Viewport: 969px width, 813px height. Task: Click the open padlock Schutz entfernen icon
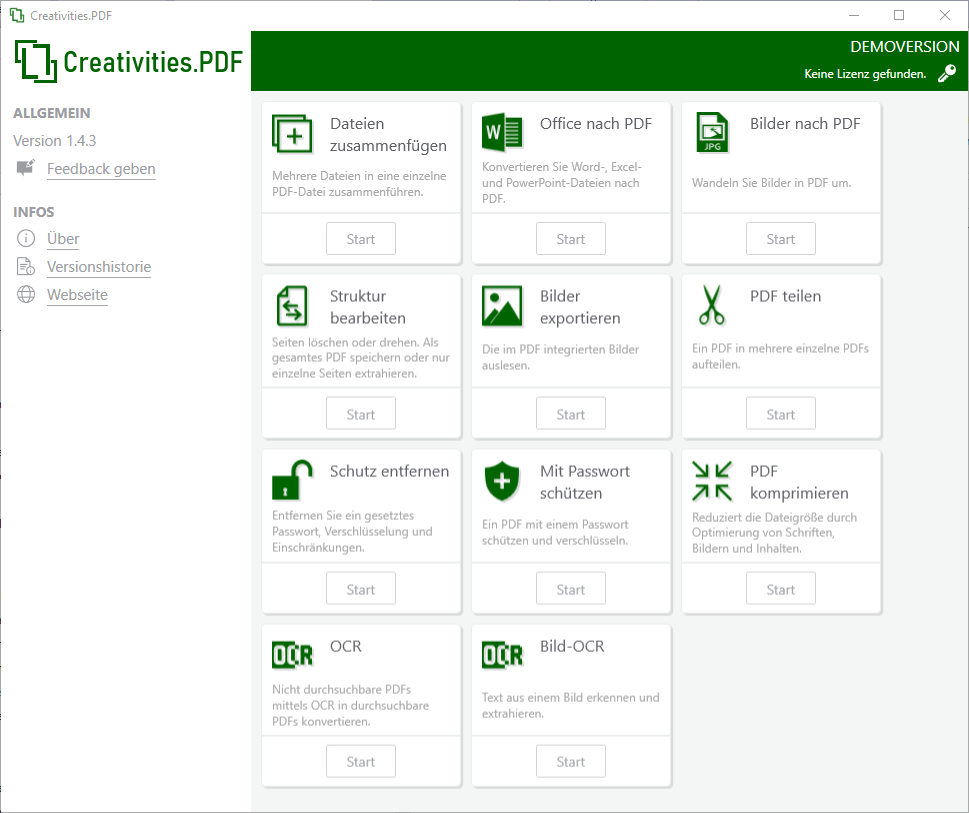pyautogui.click(x=292, y=480)
